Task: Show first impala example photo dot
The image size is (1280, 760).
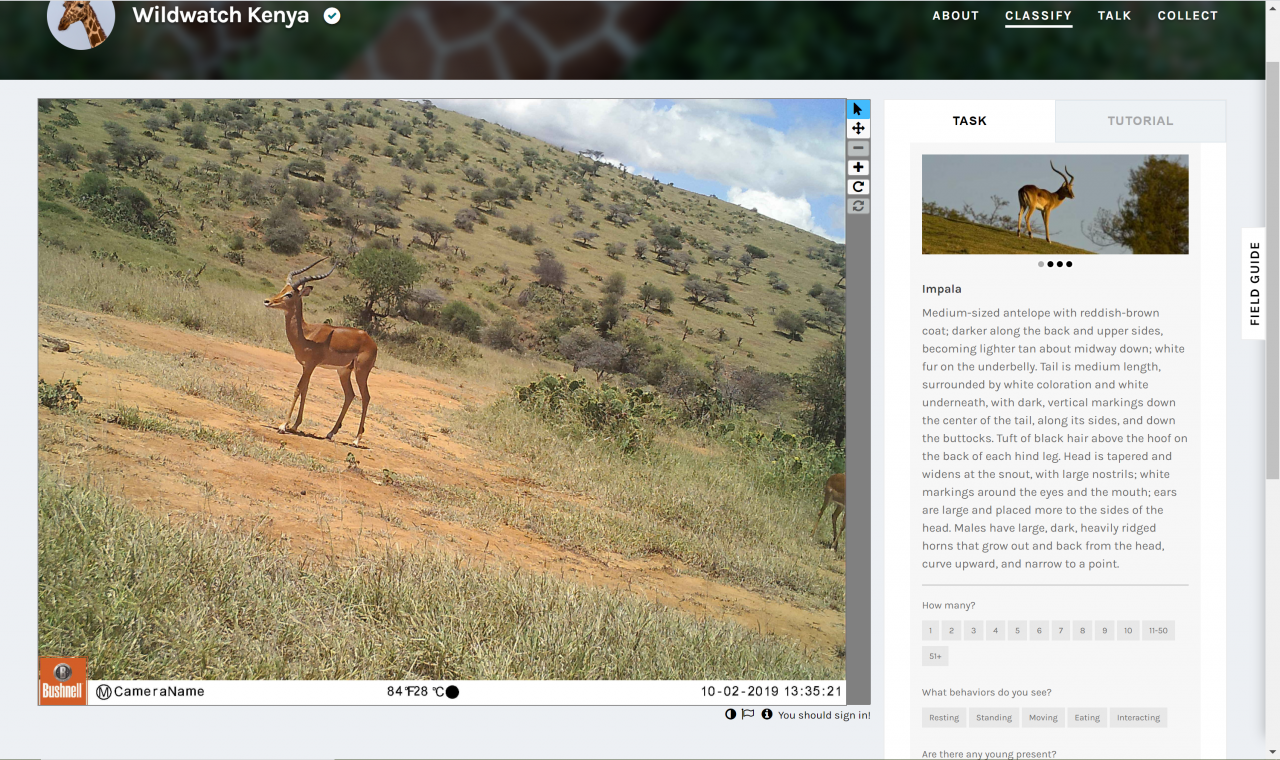Action: click(x=1041, y=264)
